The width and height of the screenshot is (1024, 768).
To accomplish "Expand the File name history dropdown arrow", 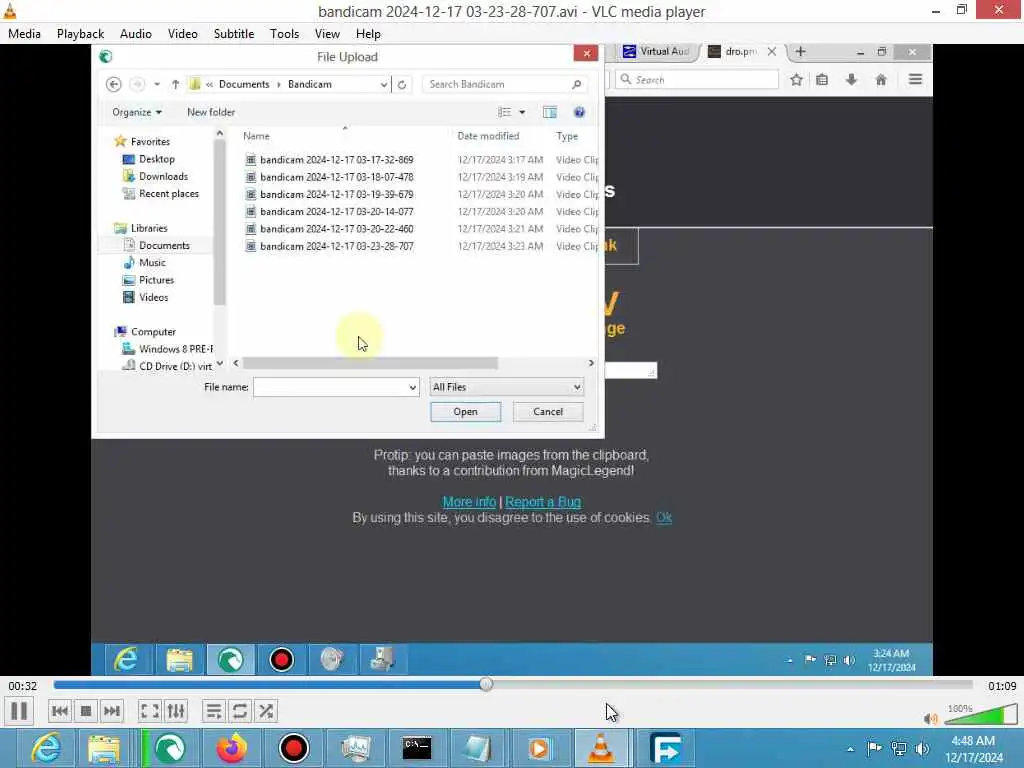I will point(413,387).
